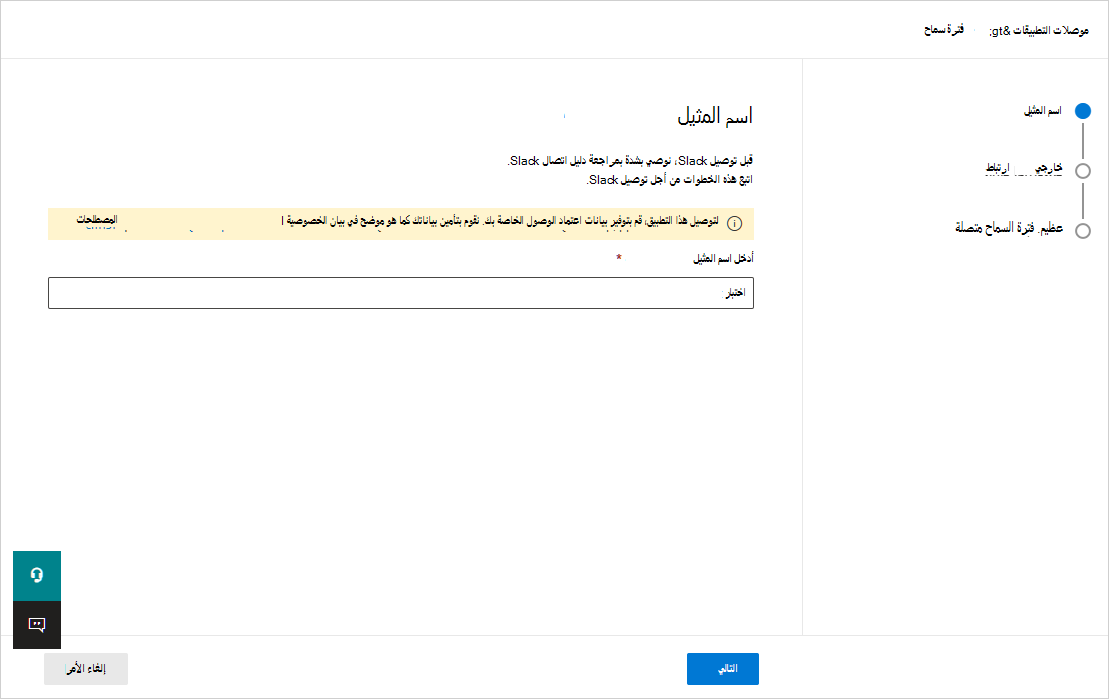Image resolution: width=1109 pixels, height=699 pixels.
Task: Click the red asterisk next to أدخل اسم المثيل
Action: click(618, 260)
